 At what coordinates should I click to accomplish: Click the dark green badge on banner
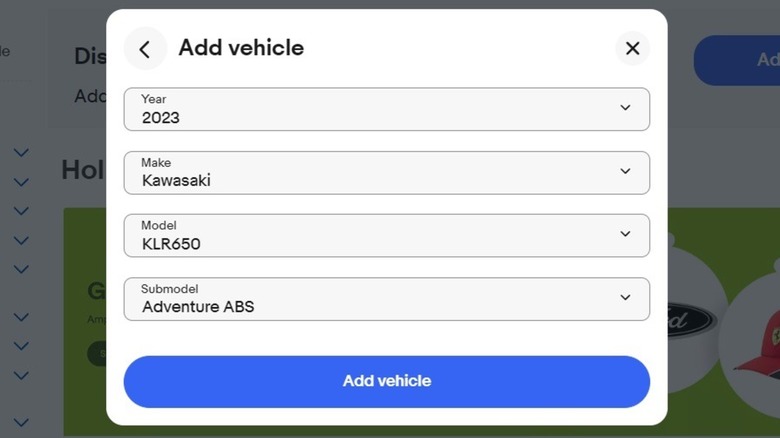97,353
